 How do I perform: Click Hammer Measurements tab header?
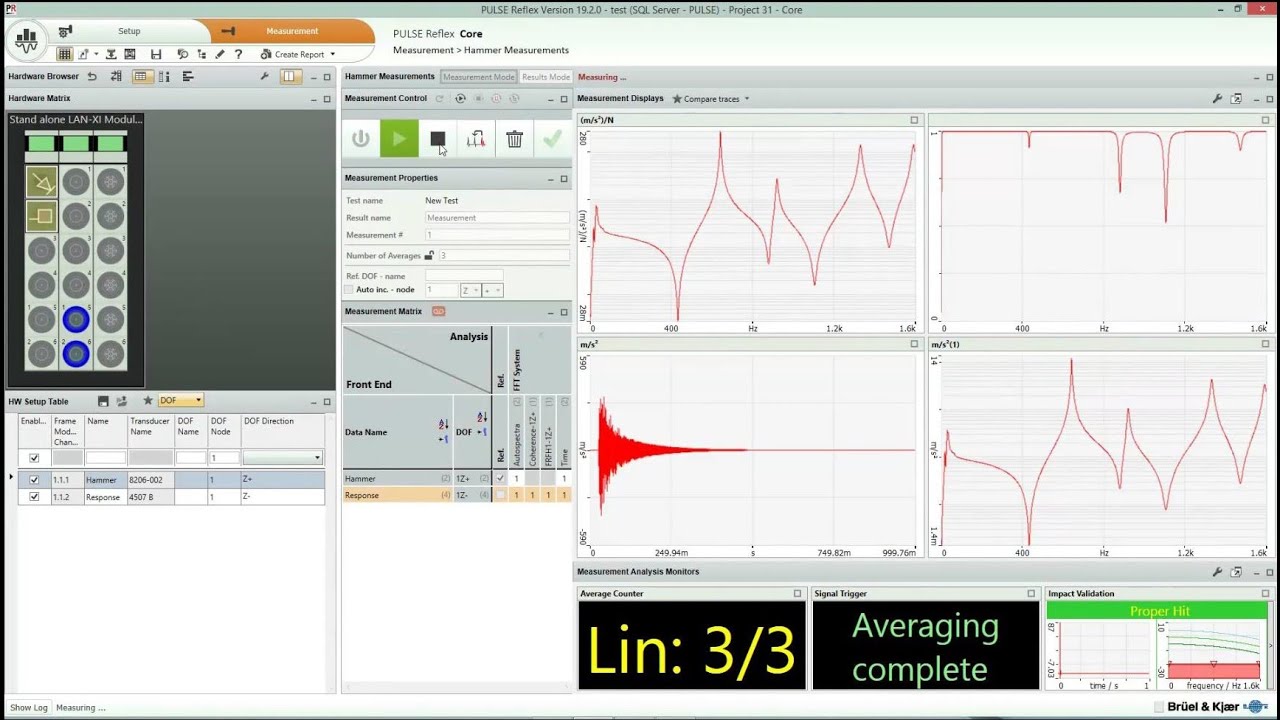tap(390, 76)
